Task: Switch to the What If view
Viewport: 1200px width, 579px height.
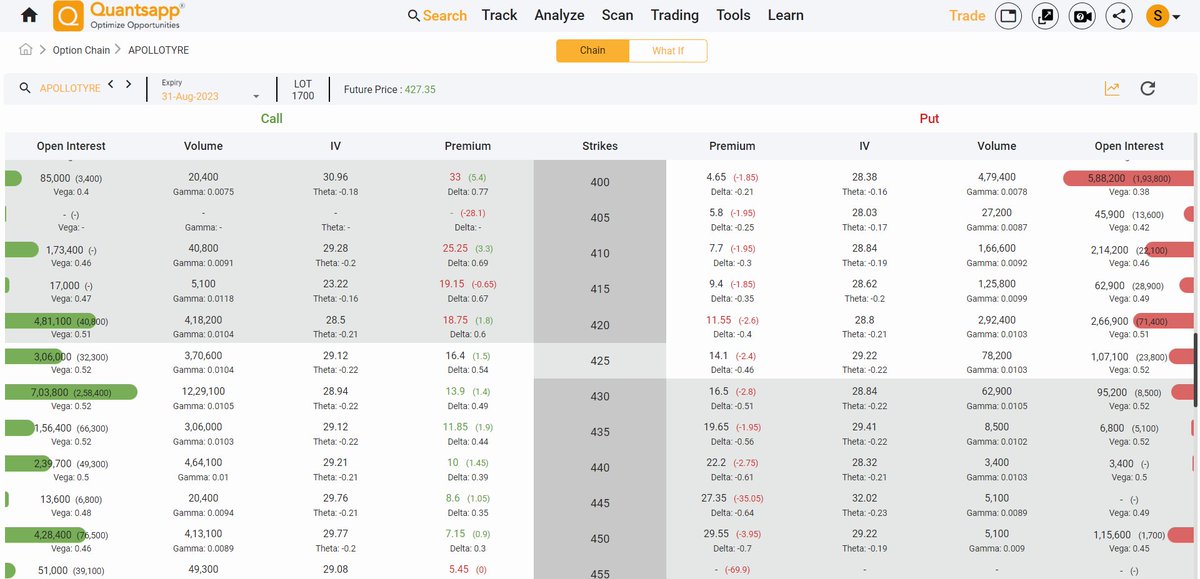Action: [x=668, y=51]
